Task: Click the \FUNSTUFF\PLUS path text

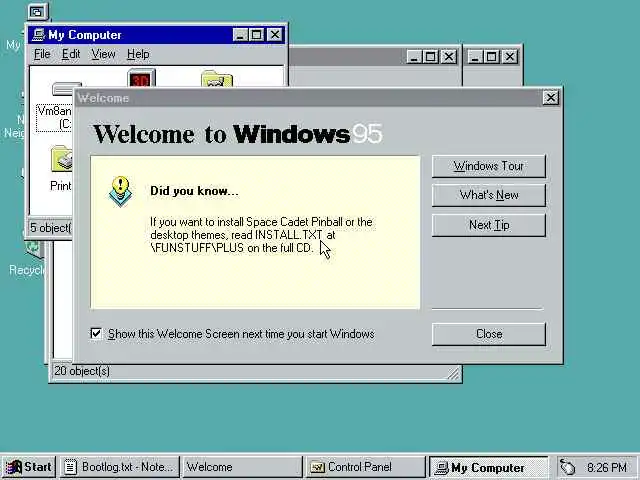Action: coord(197,248)
